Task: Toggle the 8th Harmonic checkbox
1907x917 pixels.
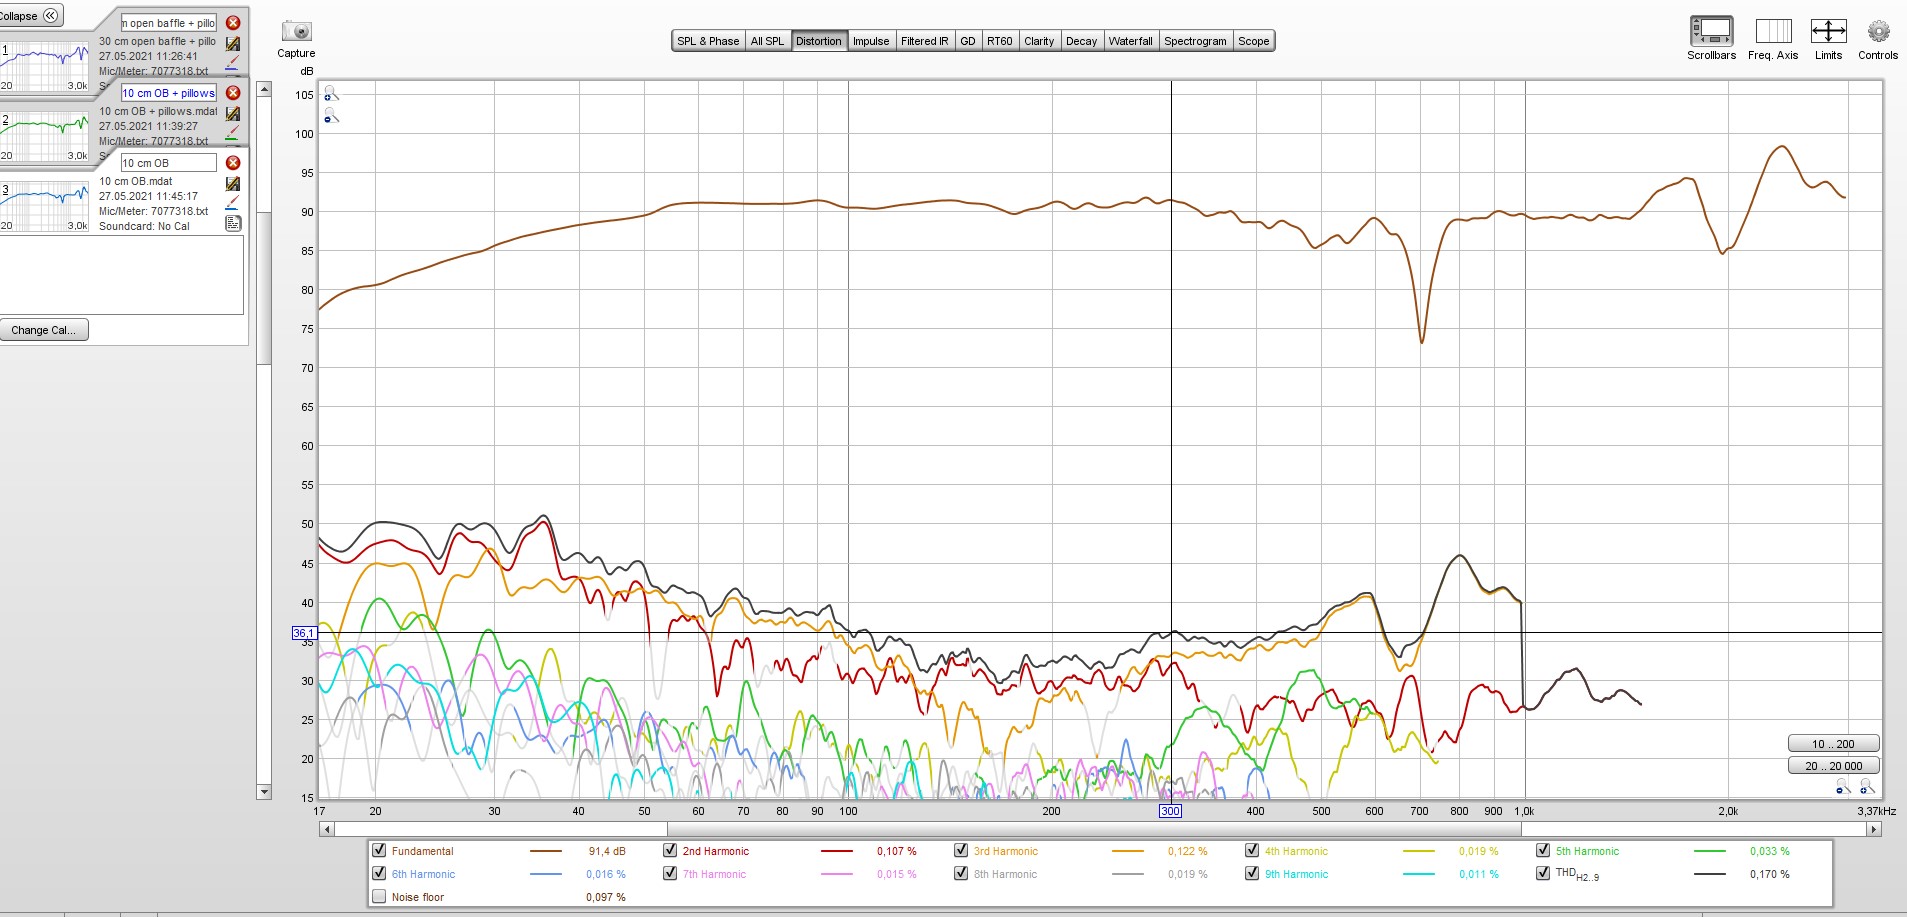Action: coord(961,873)
